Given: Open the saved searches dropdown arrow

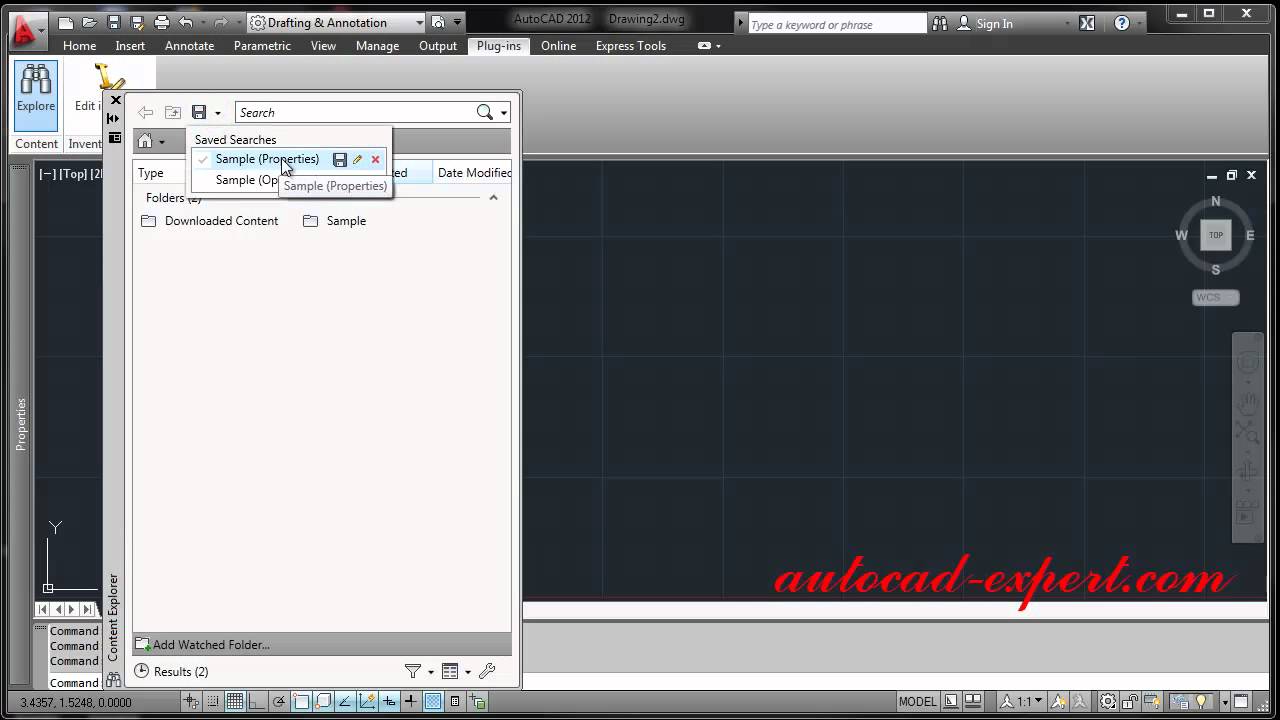Looking at the screenshot, I should 217,113.
